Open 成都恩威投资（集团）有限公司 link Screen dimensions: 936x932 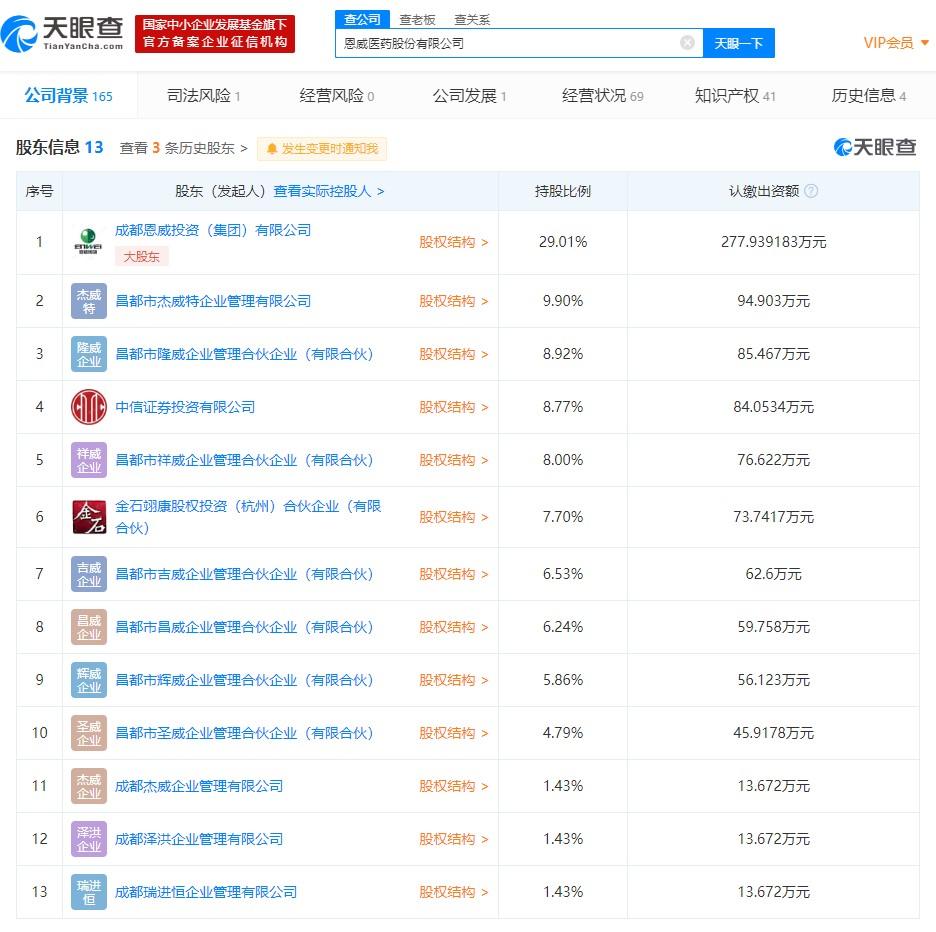pos(213,230)
